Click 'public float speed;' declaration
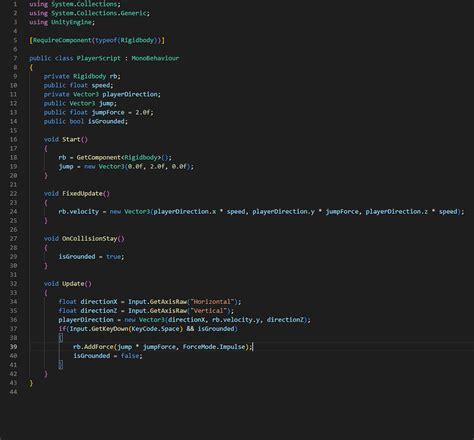This screenshot has width=474, height=440. [x=78, y=85]
